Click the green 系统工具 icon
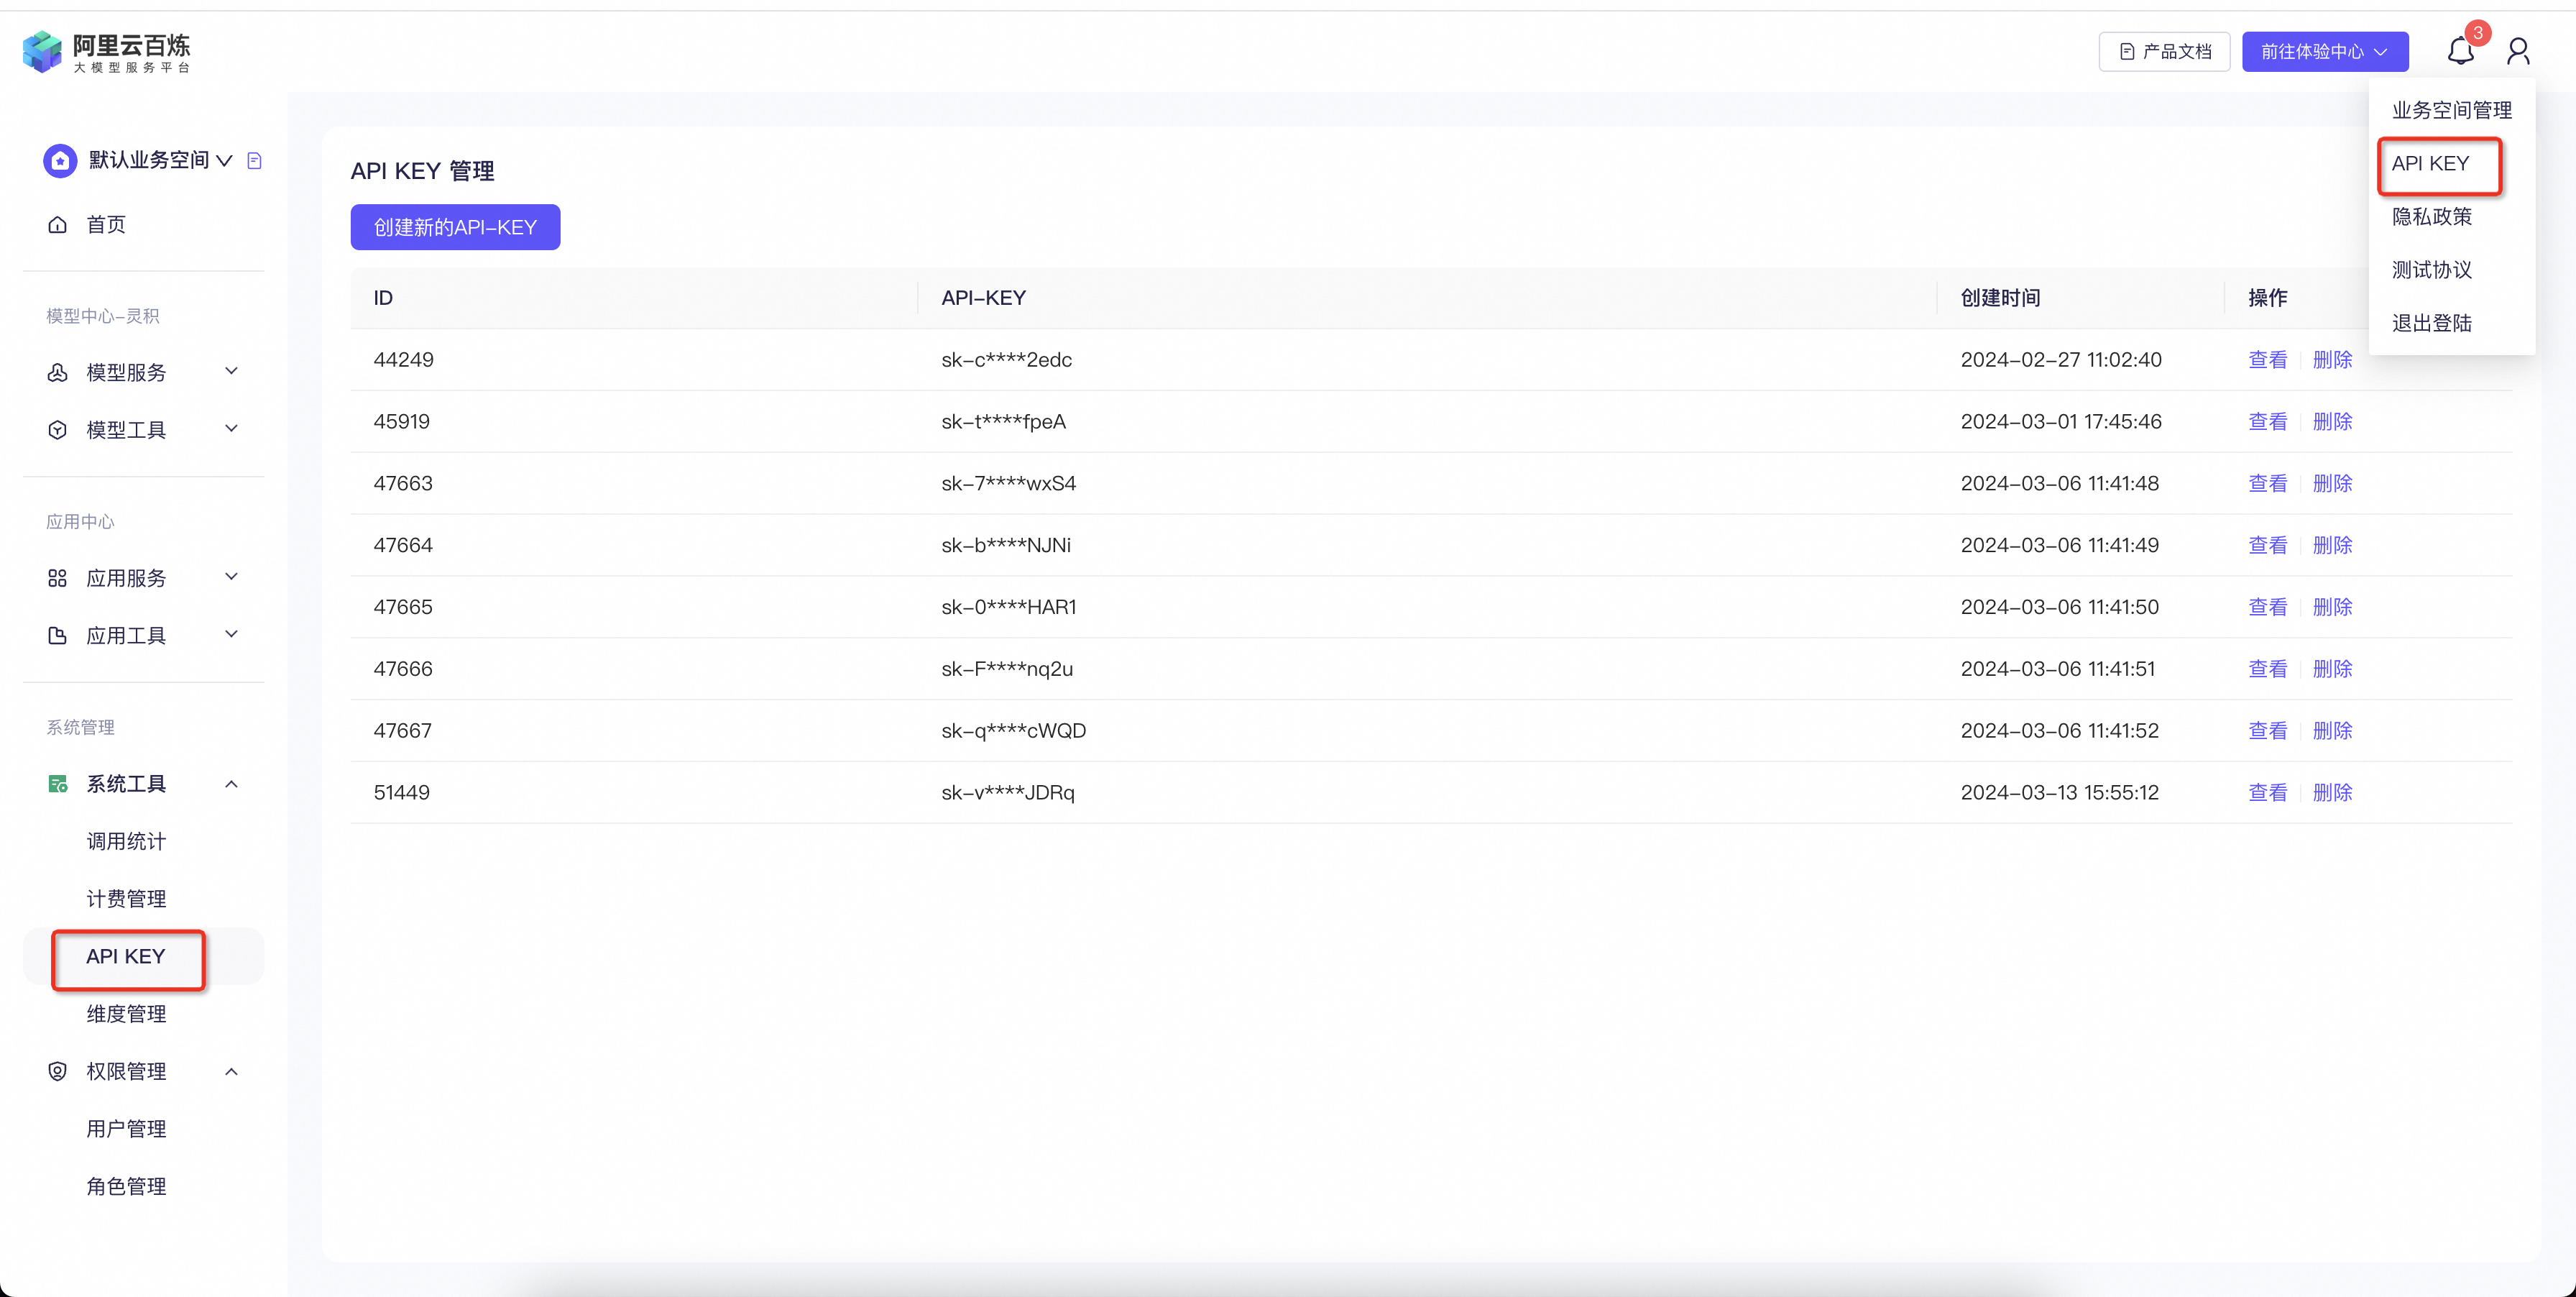2576x1297 pixels. pos(58,783)
